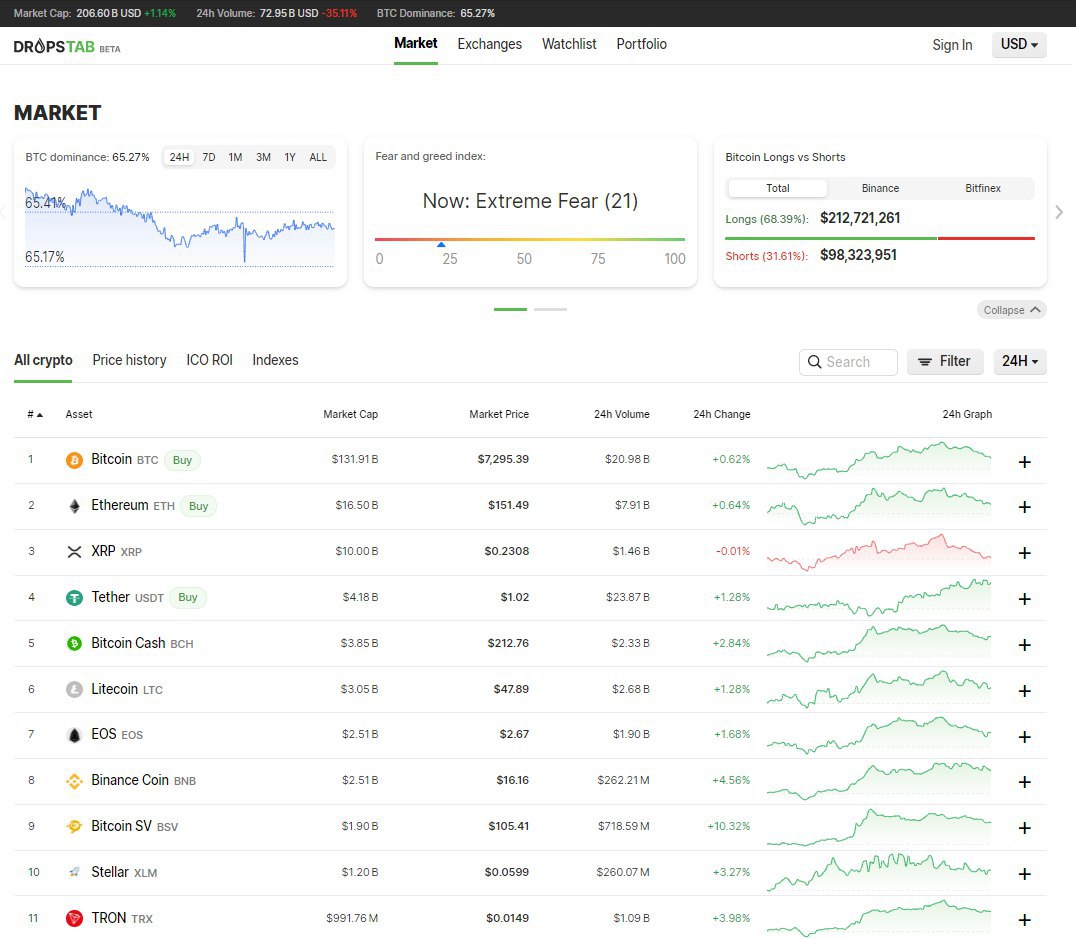Switch to ICO ROI tab

(209, 360)
